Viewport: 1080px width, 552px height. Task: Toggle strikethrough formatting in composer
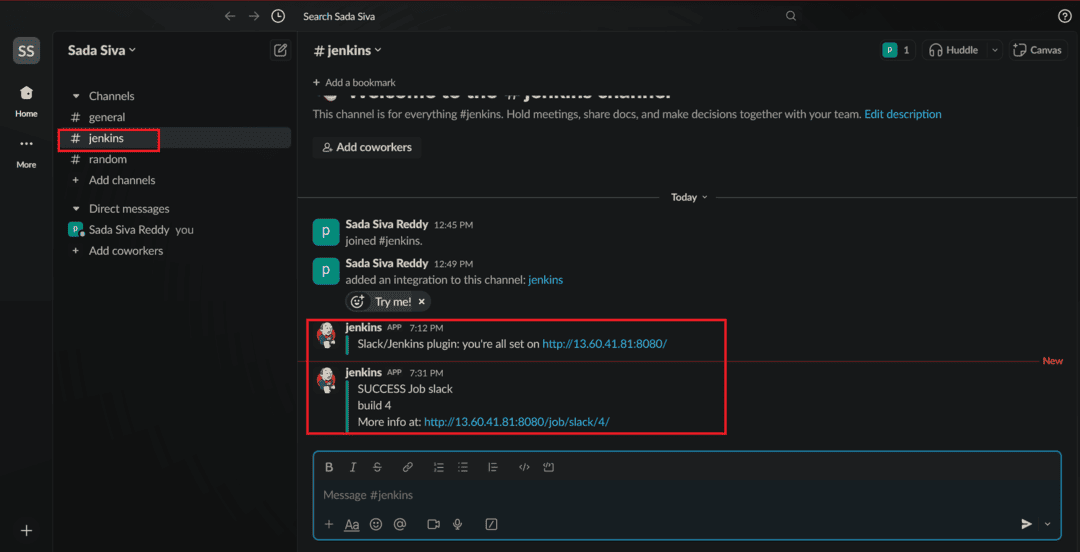377,467
